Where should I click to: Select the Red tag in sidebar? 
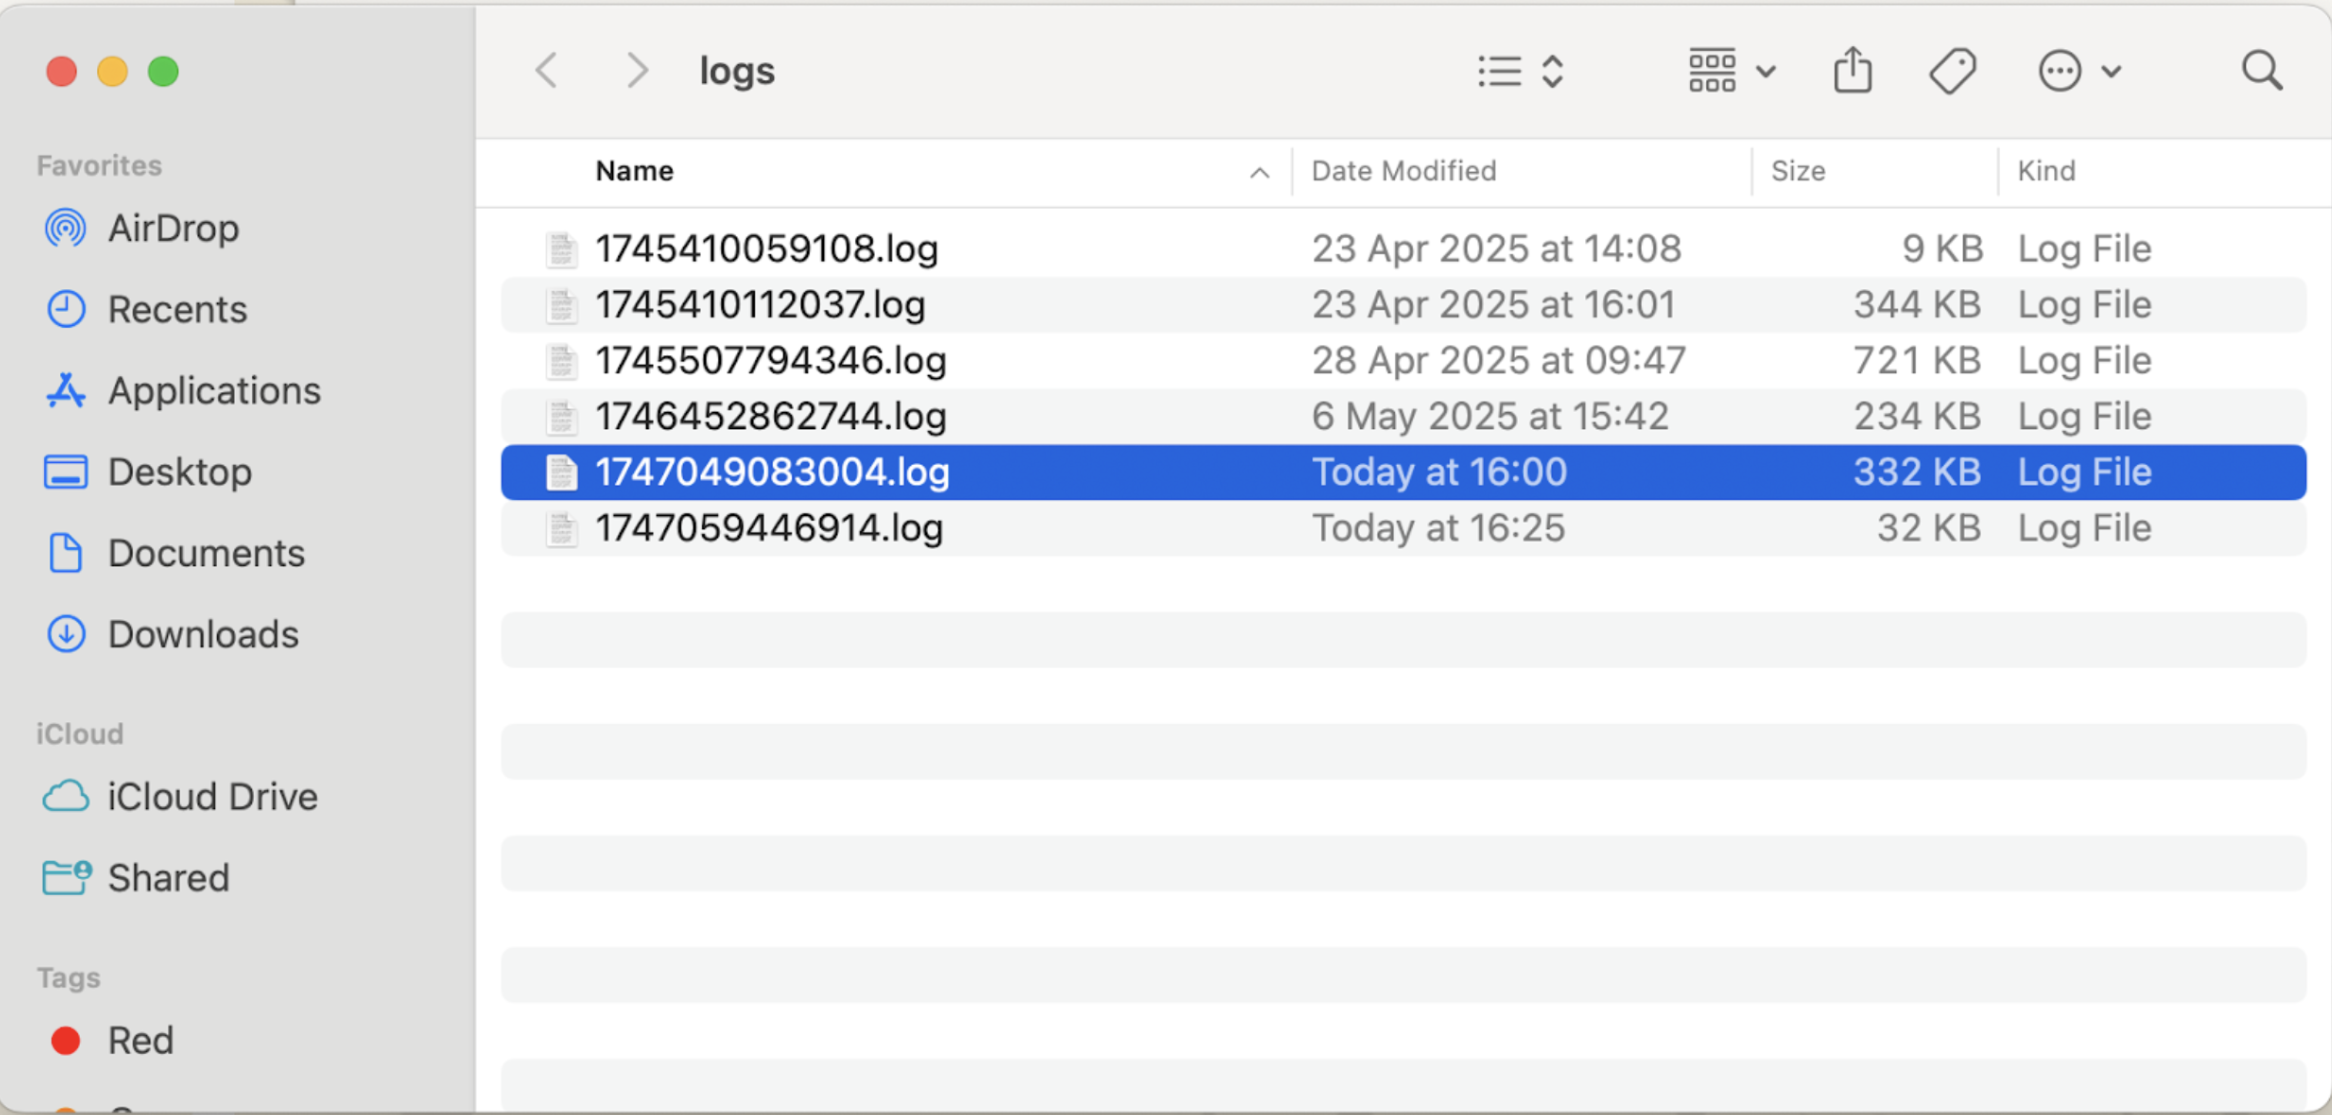[x=140, y=1040]
